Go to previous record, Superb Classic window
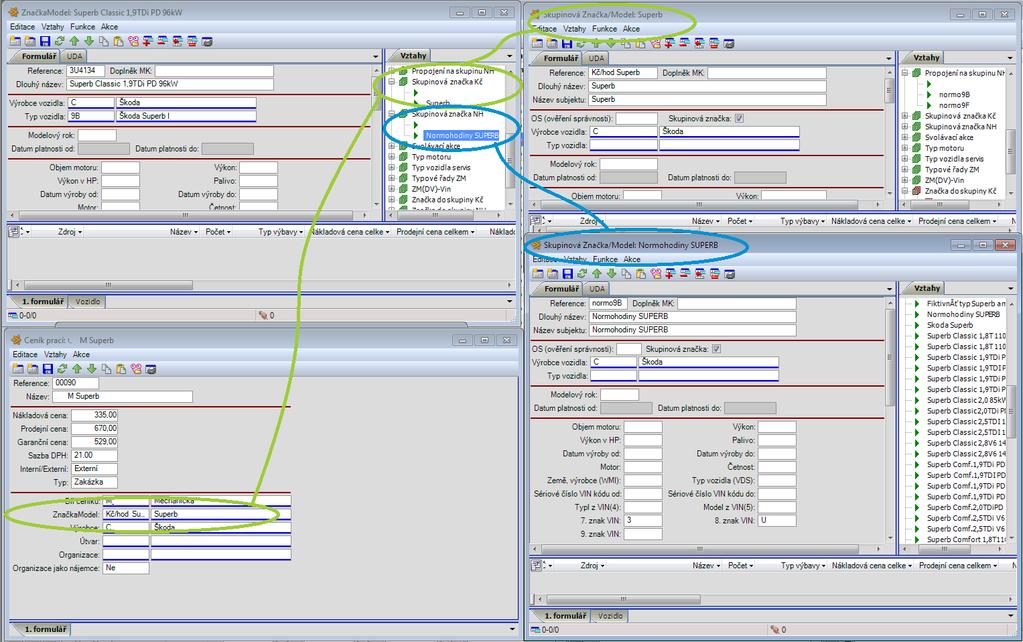 74,41
